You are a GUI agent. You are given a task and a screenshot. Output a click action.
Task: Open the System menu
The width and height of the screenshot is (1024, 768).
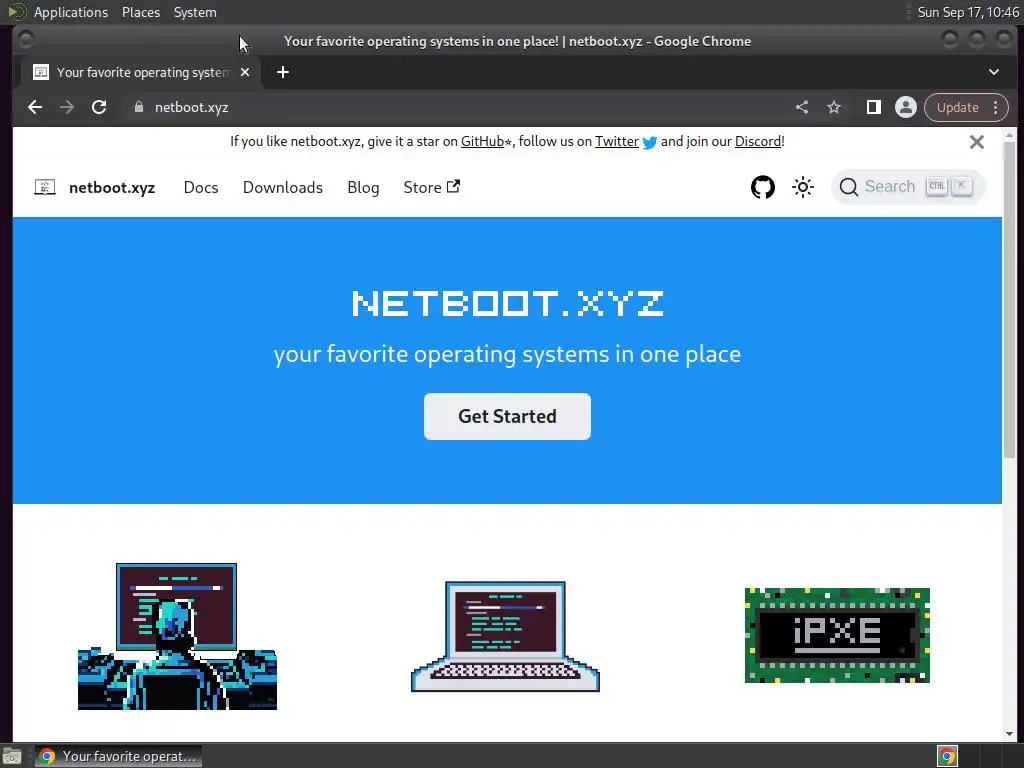tap(195, 12)
